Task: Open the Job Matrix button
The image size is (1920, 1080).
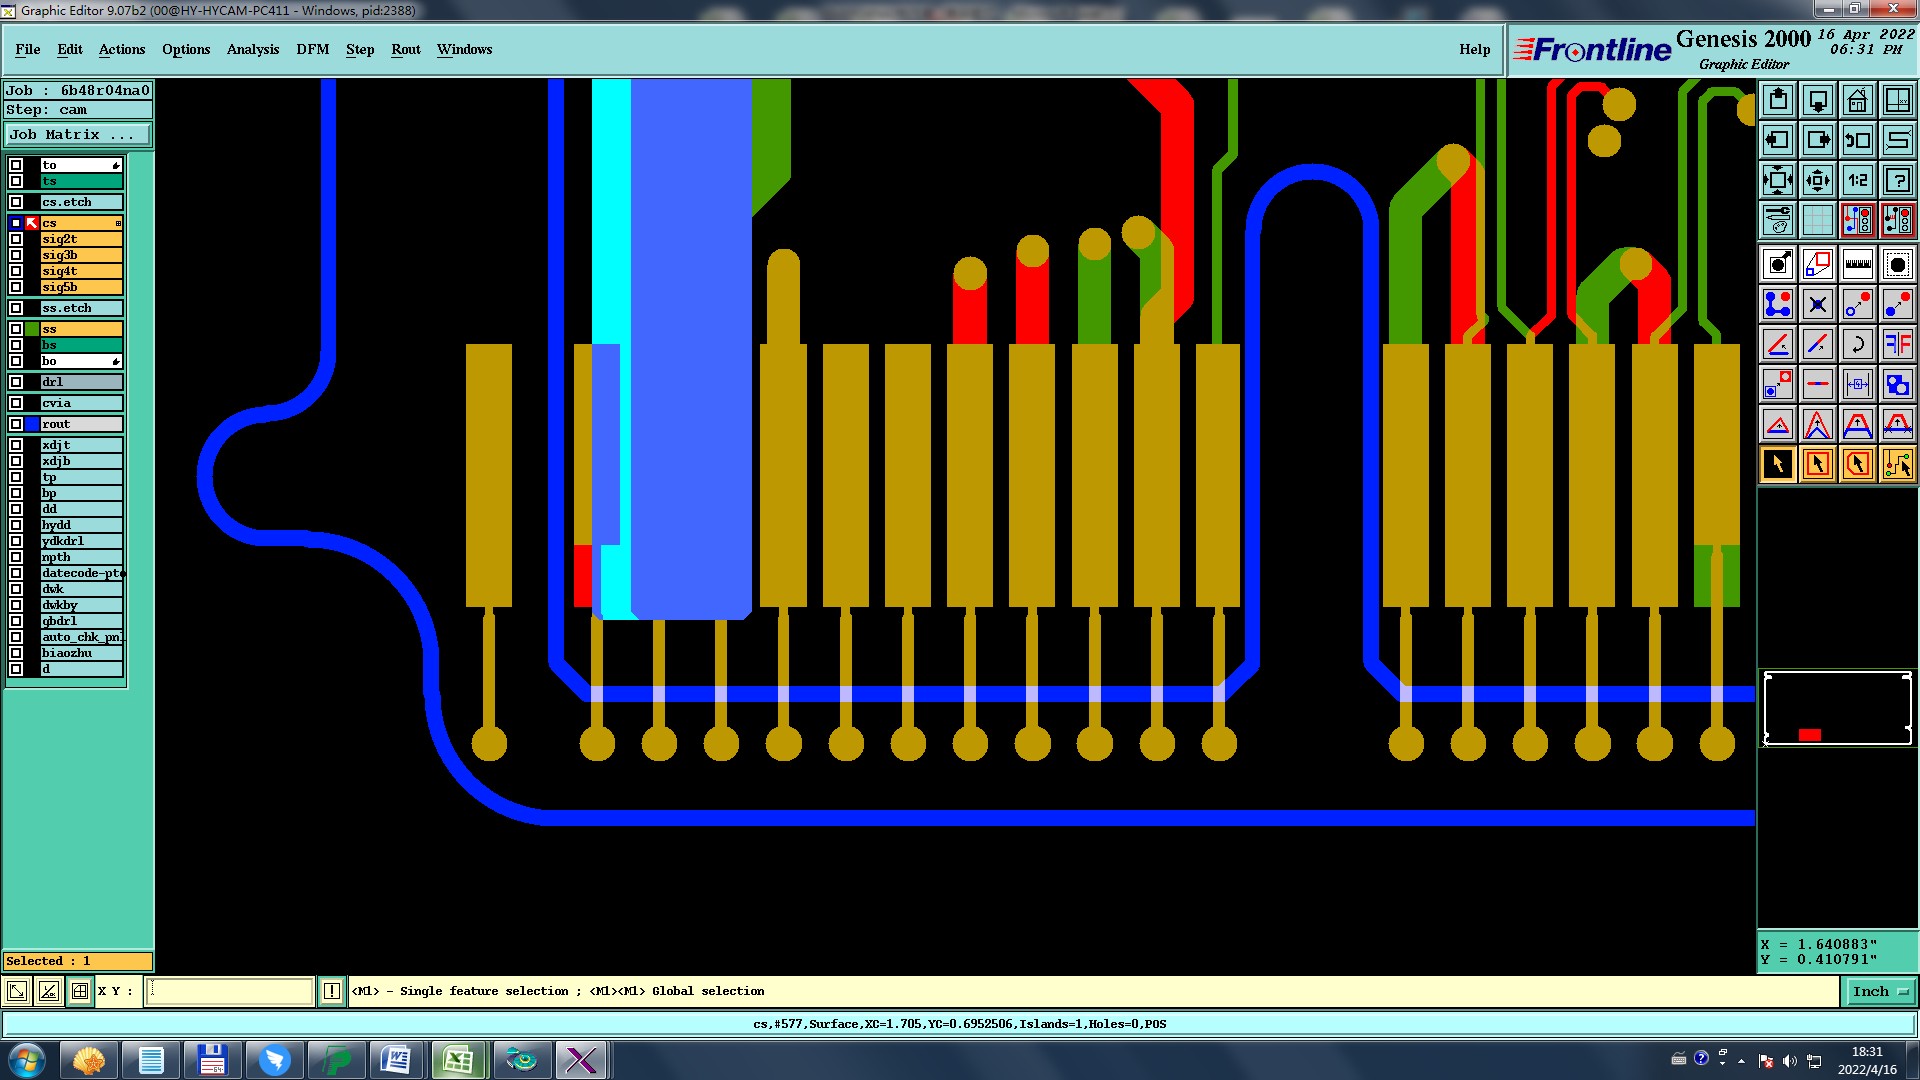Action: tap(78, 134)
